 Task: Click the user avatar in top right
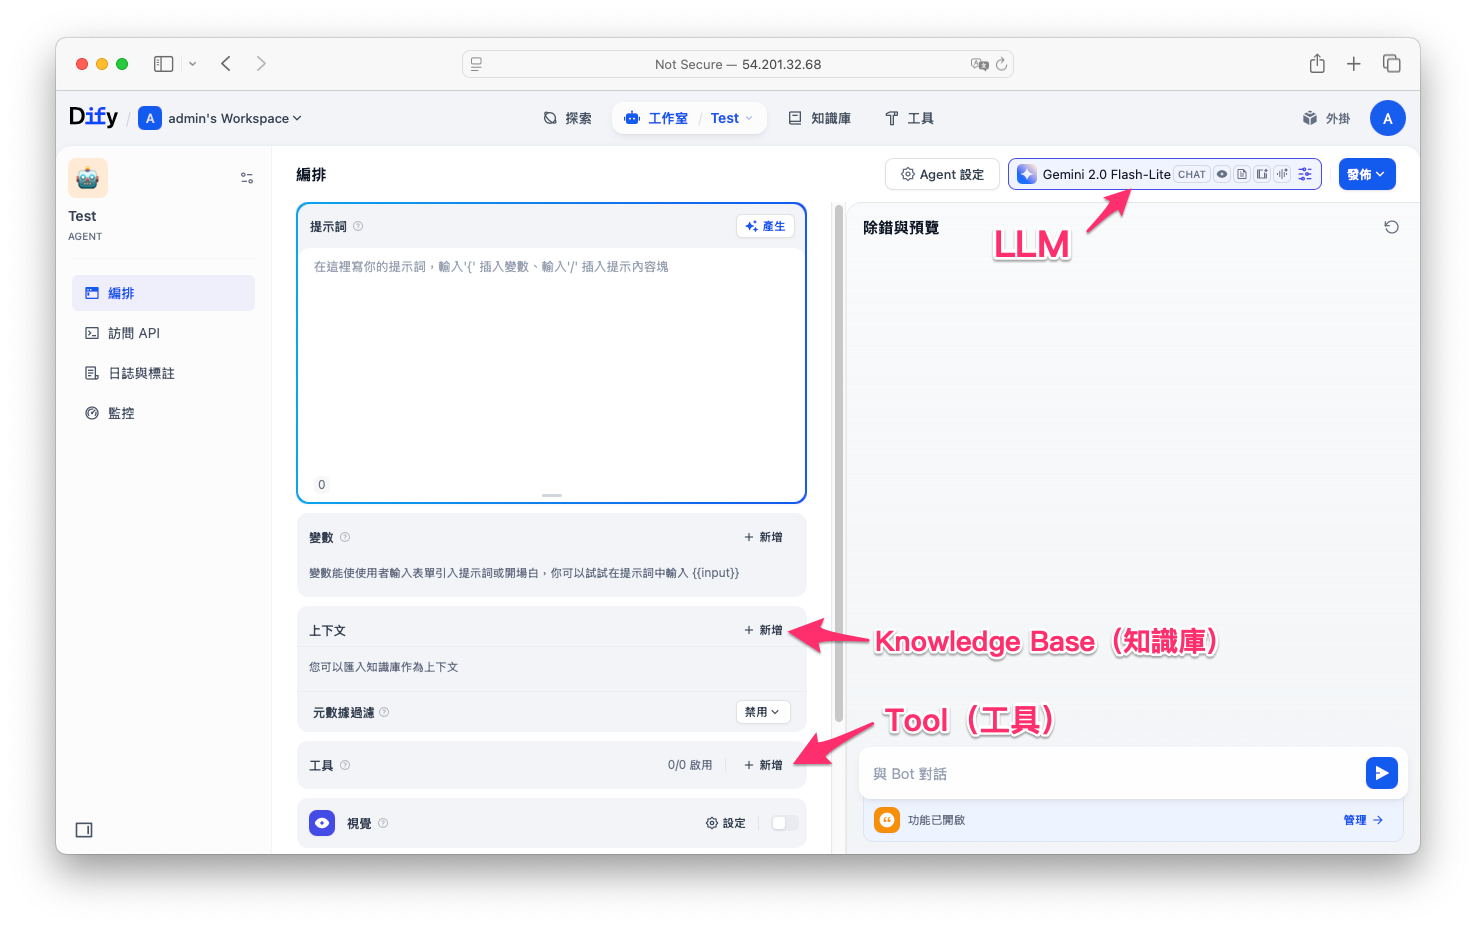click(1387, 118)
